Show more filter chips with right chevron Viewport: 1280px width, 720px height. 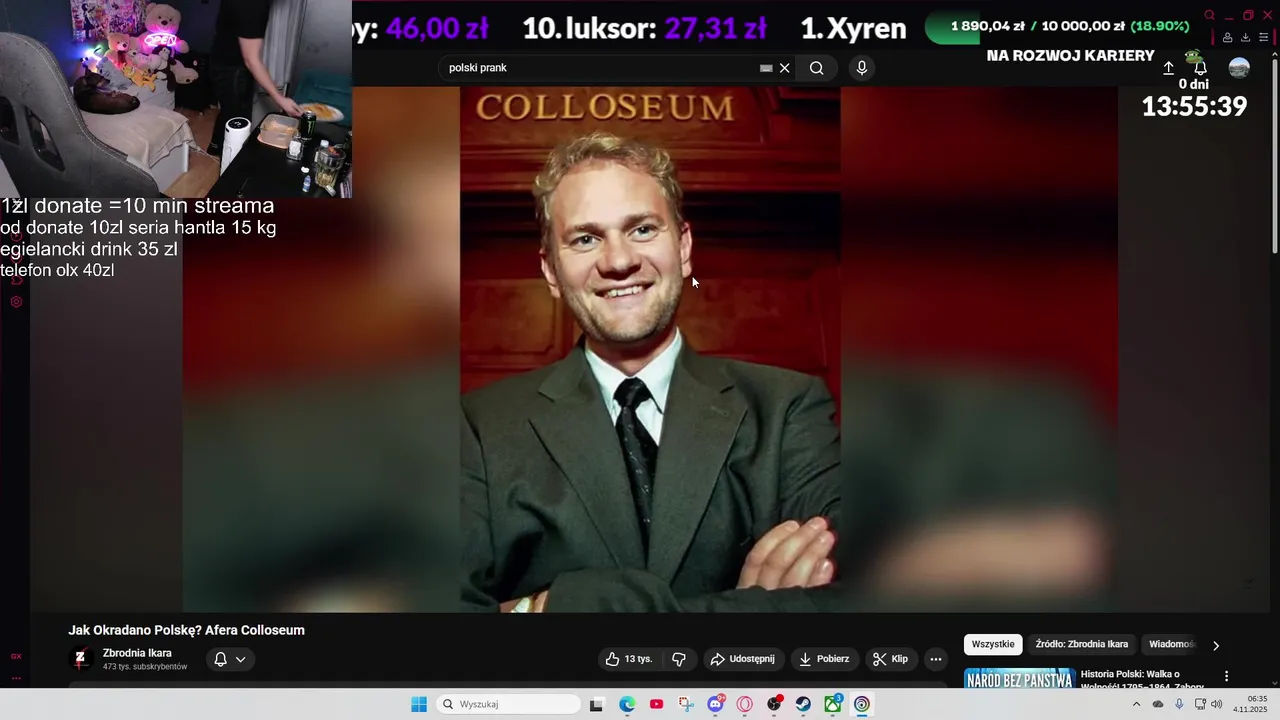pos(1216,645)
